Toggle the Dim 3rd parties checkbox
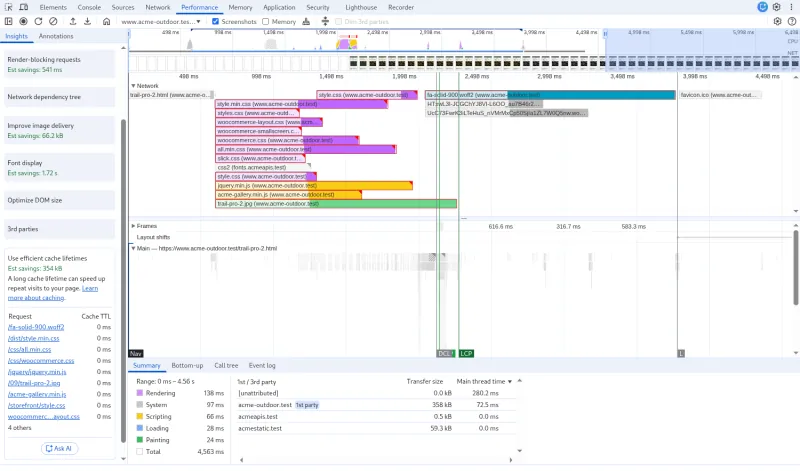 (x=338, y=21)
